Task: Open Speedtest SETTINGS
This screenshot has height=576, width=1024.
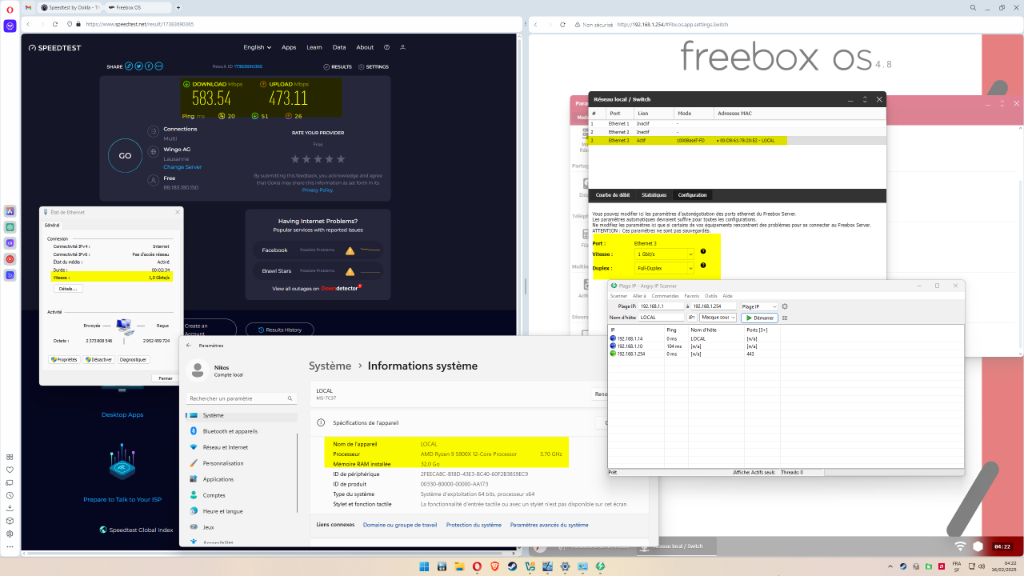Action: (374, 67)
